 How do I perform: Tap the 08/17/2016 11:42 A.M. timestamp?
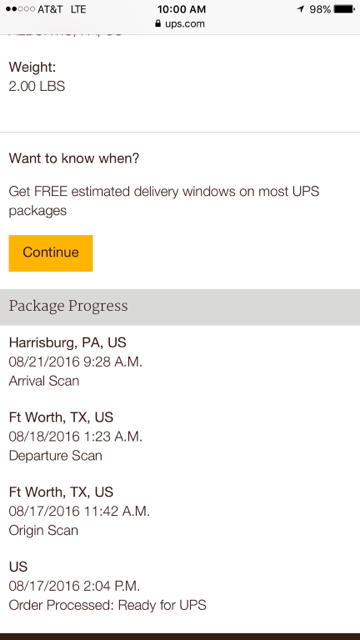tap(79, 511)
